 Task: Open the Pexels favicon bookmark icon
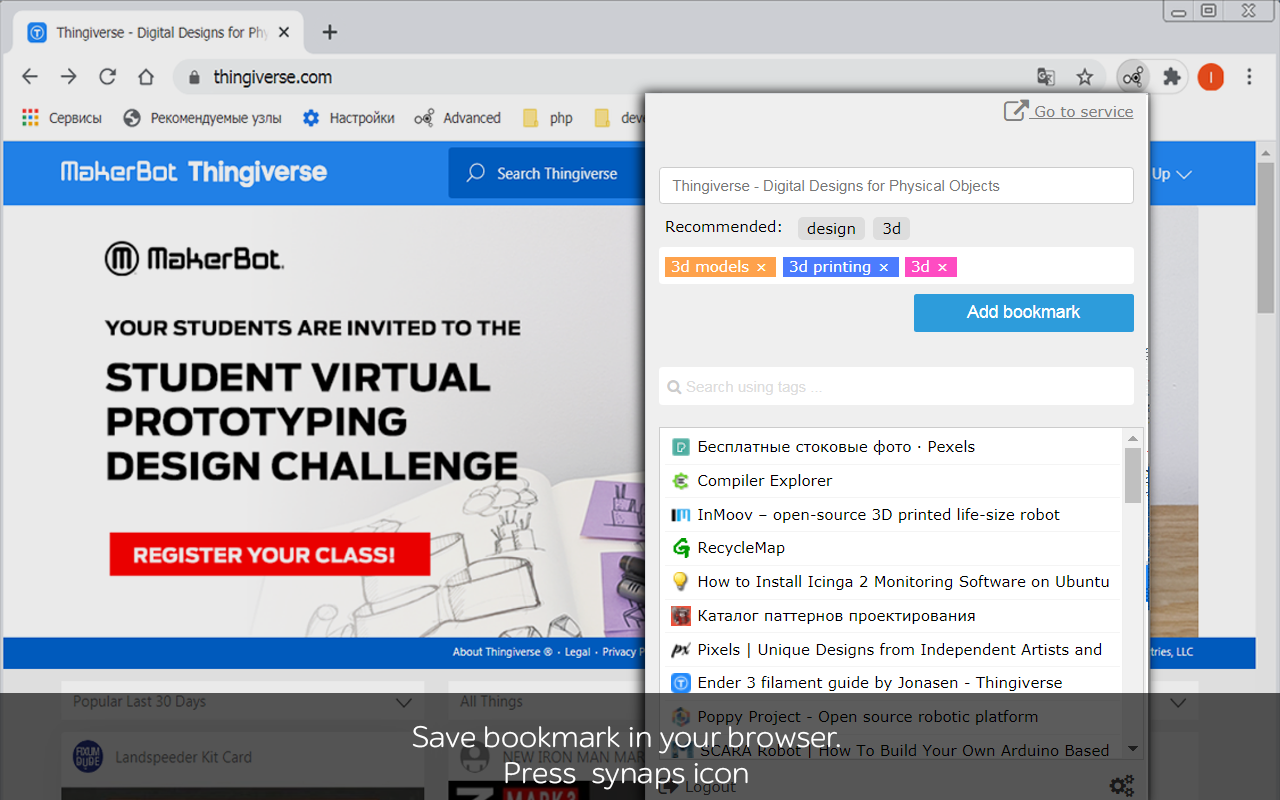(681, 446)
